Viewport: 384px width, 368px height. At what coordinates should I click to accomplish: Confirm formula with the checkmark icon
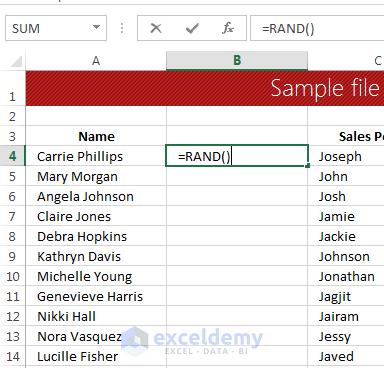tap(192, 28)
